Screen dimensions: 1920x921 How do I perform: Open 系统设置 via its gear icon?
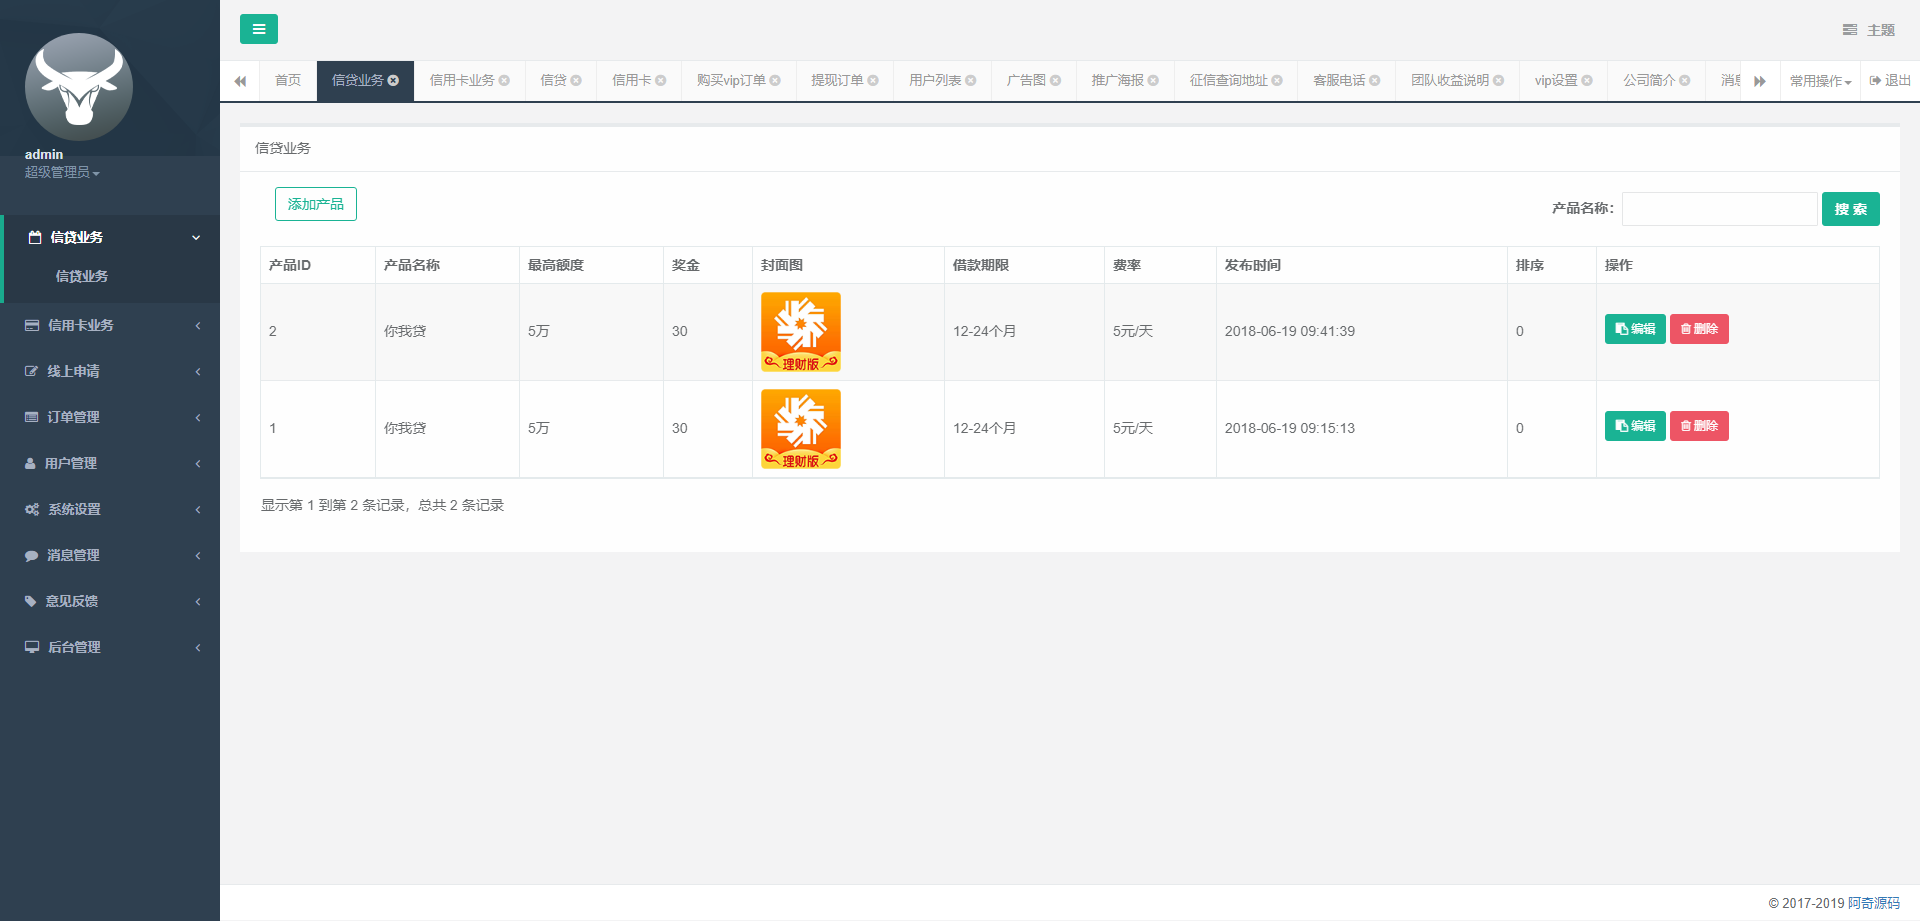click(x=30, y=509)
